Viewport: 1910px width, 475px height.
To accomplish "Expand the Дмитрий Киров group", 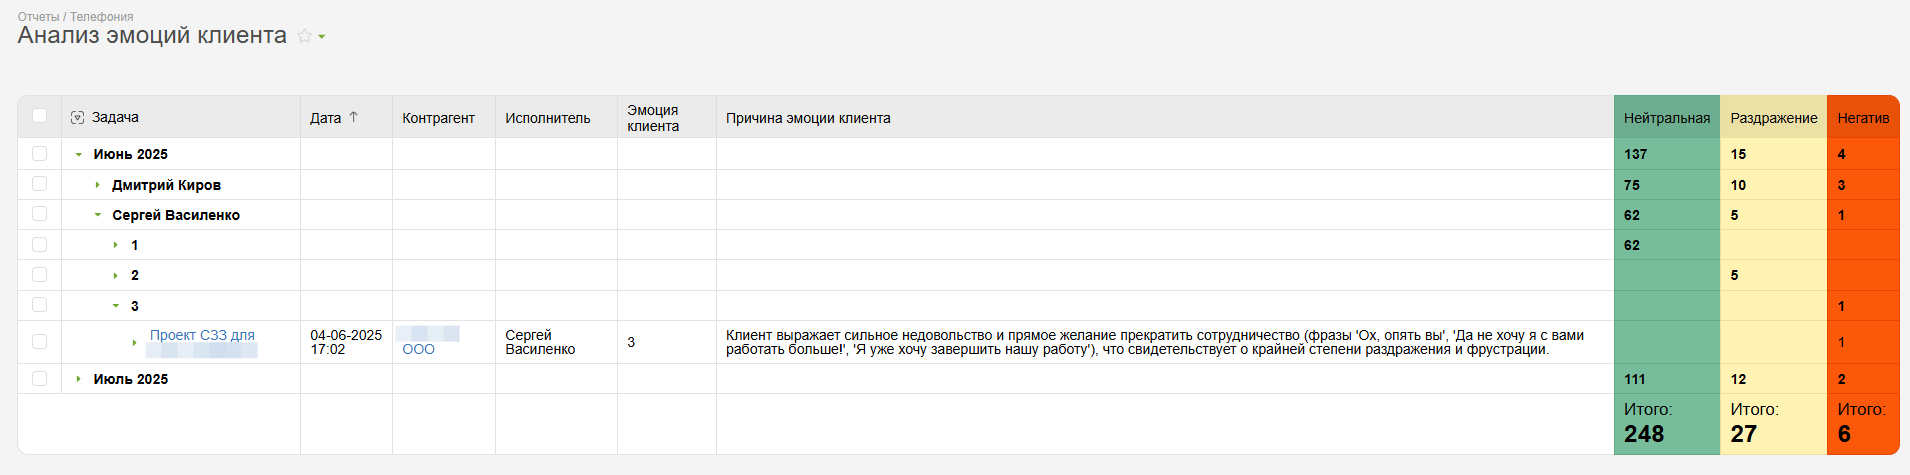I will click(97, 185).
